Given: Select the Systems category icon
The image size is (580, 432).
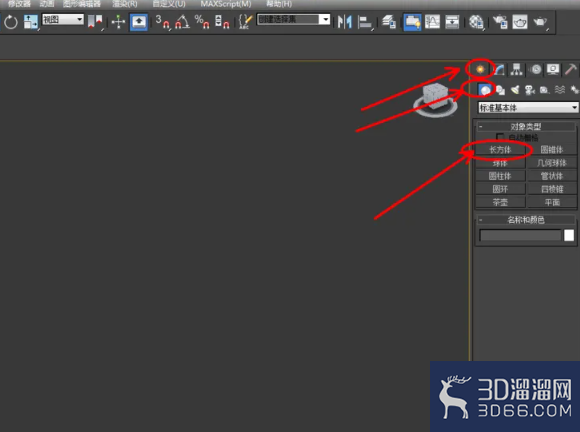Looking at the screenshot, I should pyautogui.click(x=574, y=90).
